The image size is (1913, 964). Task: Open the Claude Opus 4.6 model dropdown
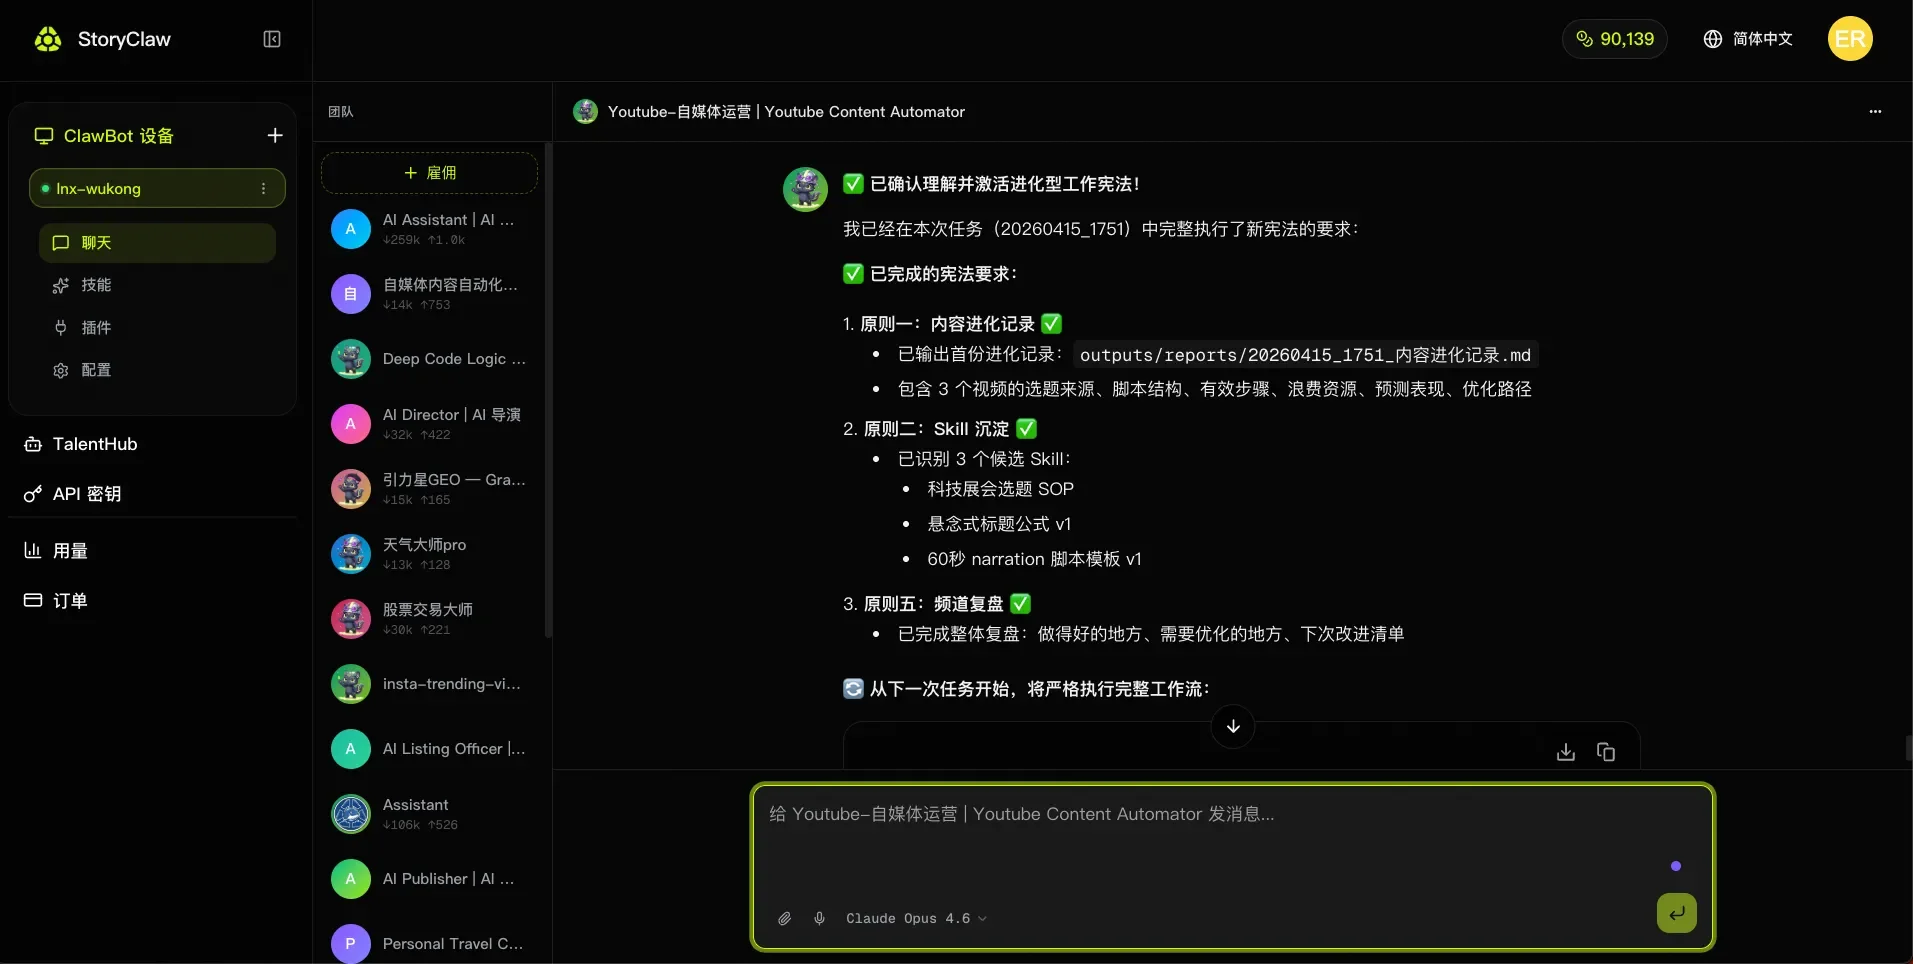(x=916, y=918)
